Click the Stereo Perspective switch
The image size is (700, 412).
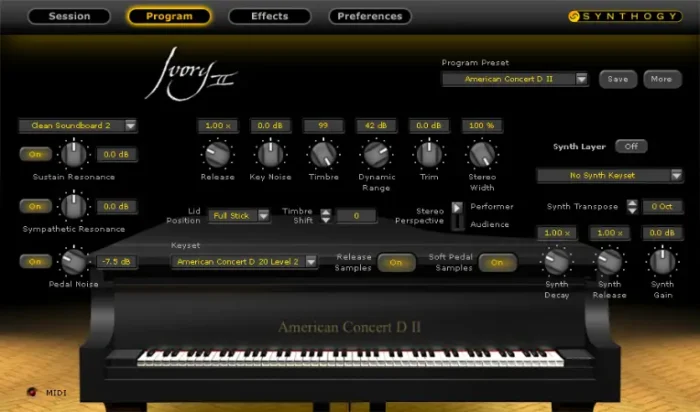pyautogui.click(x=458, y=216)
